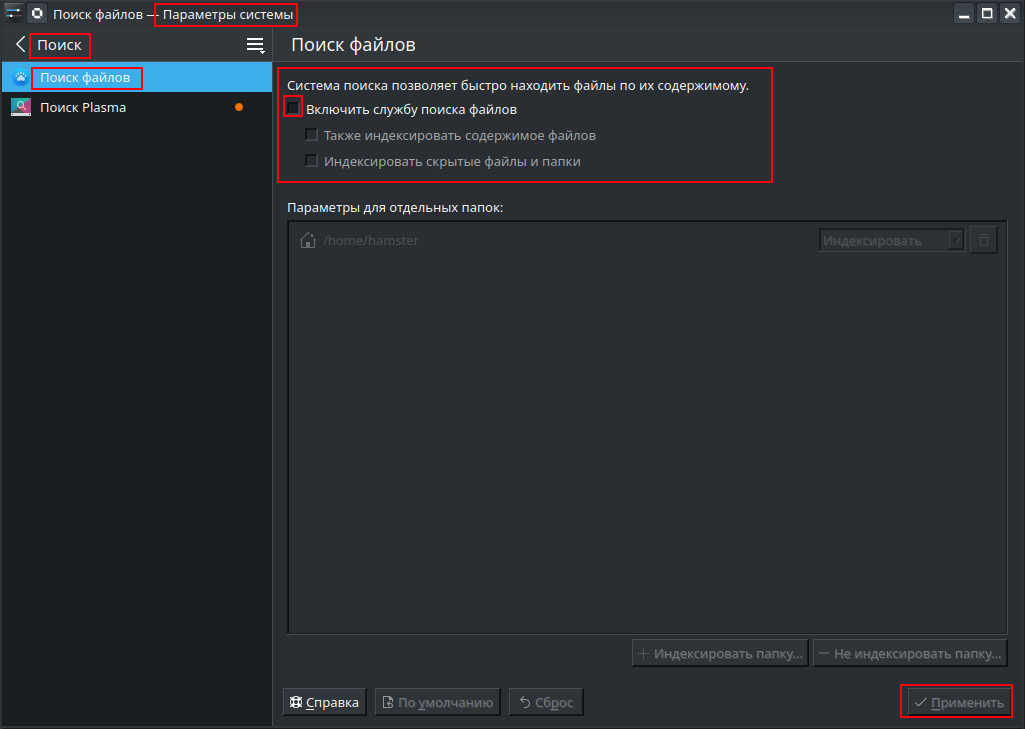1025x729 pixels.
Task: Select Поиск Plasma in sidebar
Action: pyautogui.click(x=83, y=107)
